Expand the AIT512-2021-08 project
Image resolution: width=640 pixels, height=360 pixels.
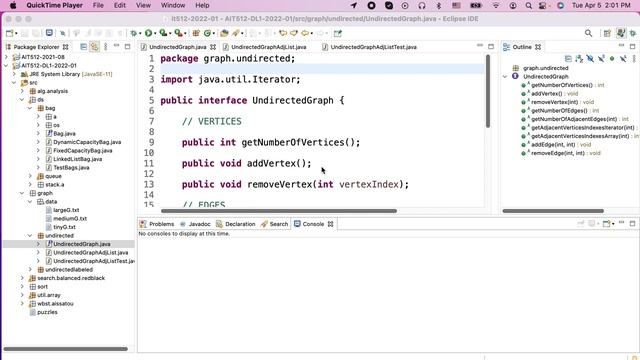7,57
